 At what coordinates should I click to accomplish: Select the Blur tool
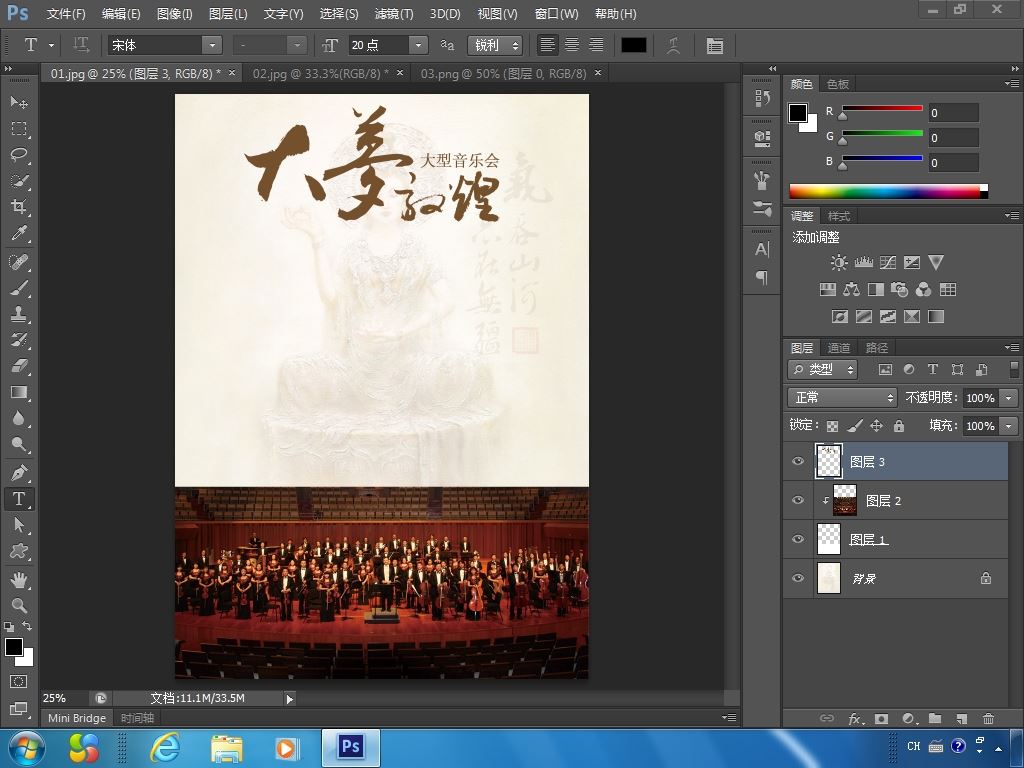click(x=19, y=418)
